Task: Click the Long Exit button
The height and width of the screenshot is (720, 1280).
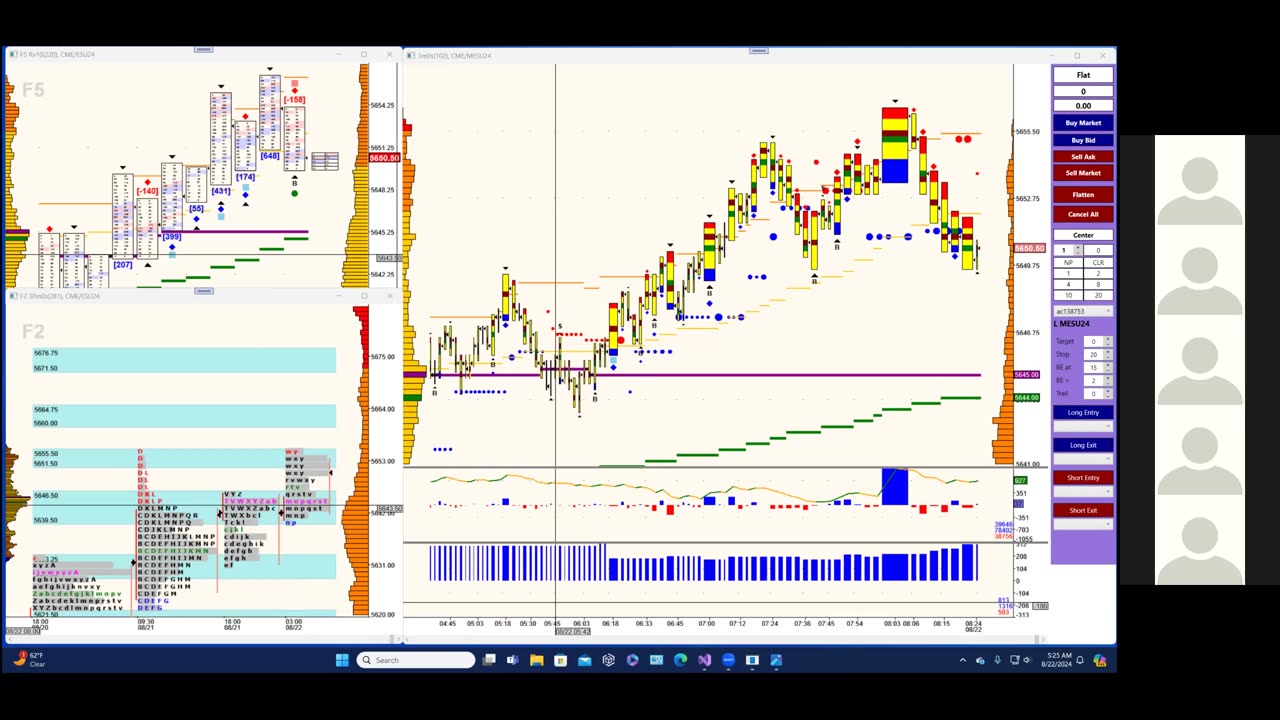Action: click(1083, 445)
